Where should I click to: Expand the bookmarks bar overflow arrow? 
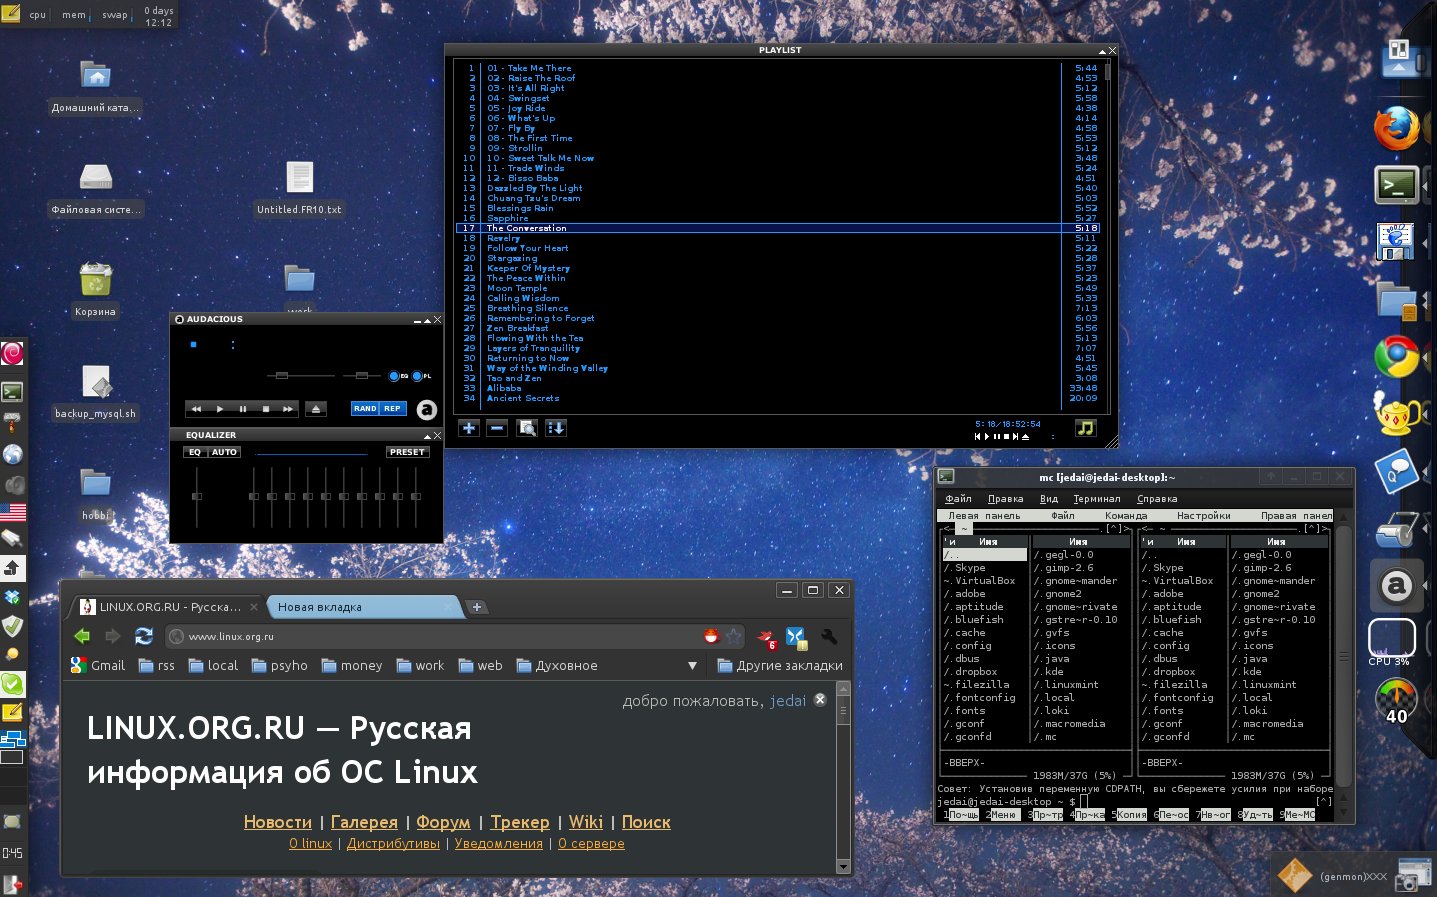pos(692,666)
